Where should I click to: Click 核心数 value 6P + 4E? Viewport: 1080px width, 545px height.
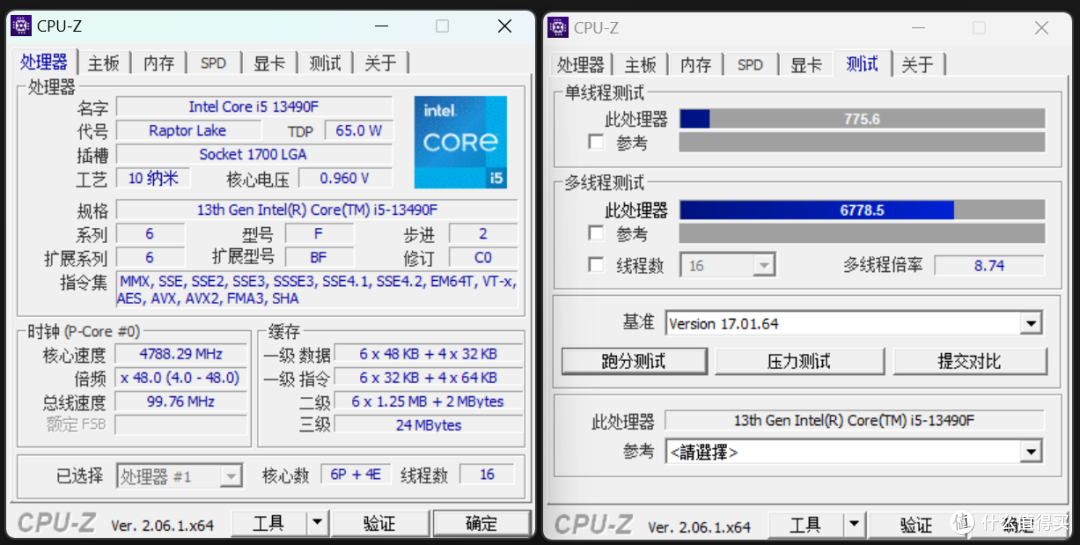click(x=355, y=475)
